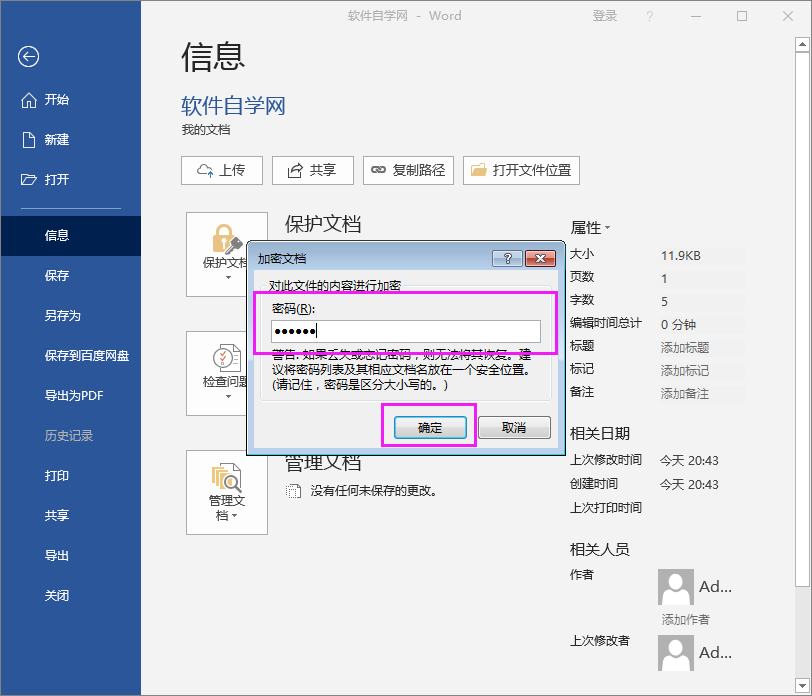Image resolution: width=812 pixels, height=696 pixels.
Task: Click the help question mark on 加密文档 dialog
Action: point(508,258)
